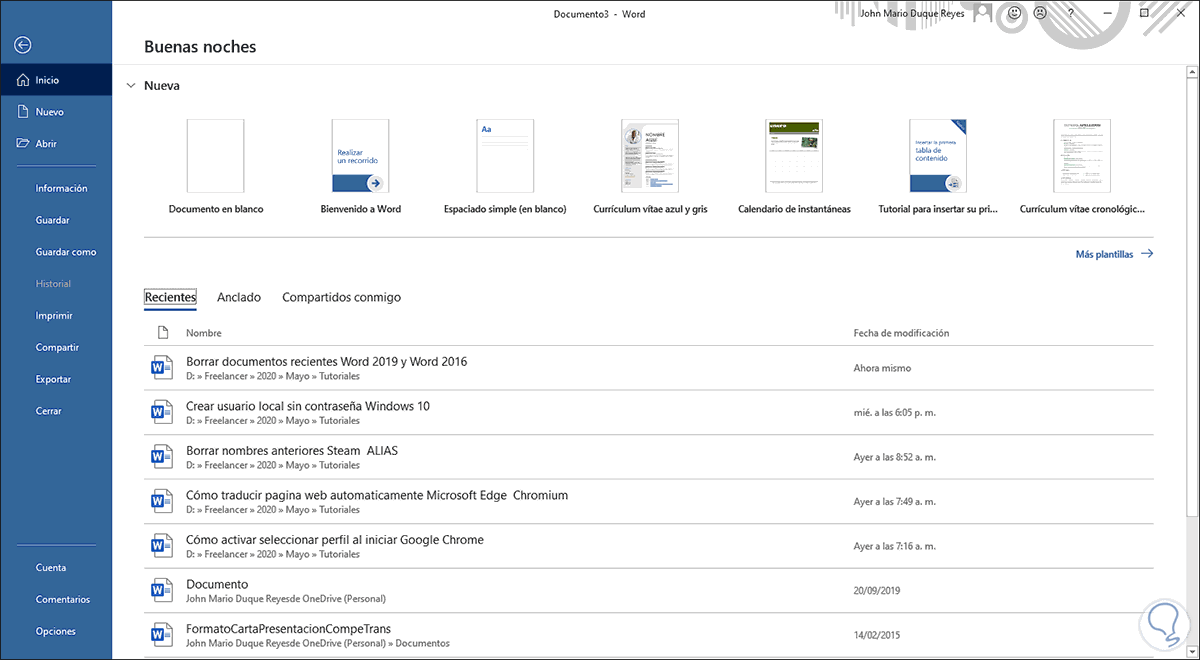Open Calendario de instantáneas template

pyautogui.click(x=794, y=168)
